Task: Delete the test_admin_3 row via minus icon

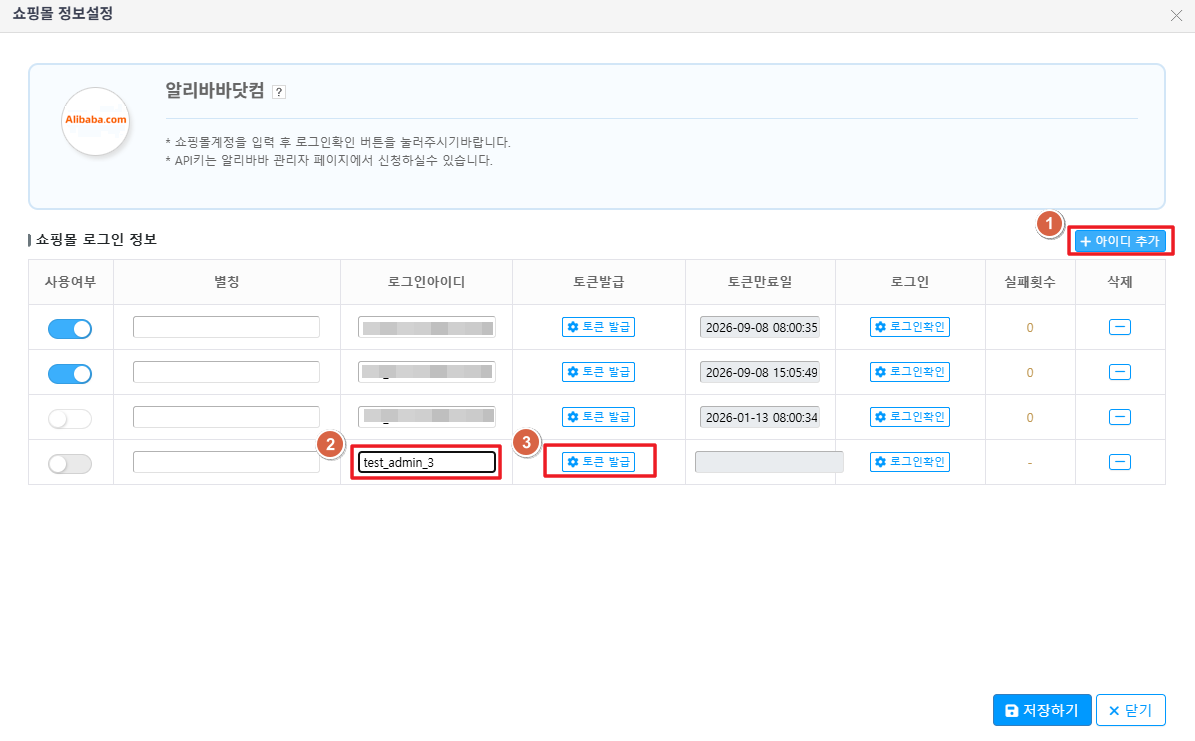Action: coord(1120,462)
